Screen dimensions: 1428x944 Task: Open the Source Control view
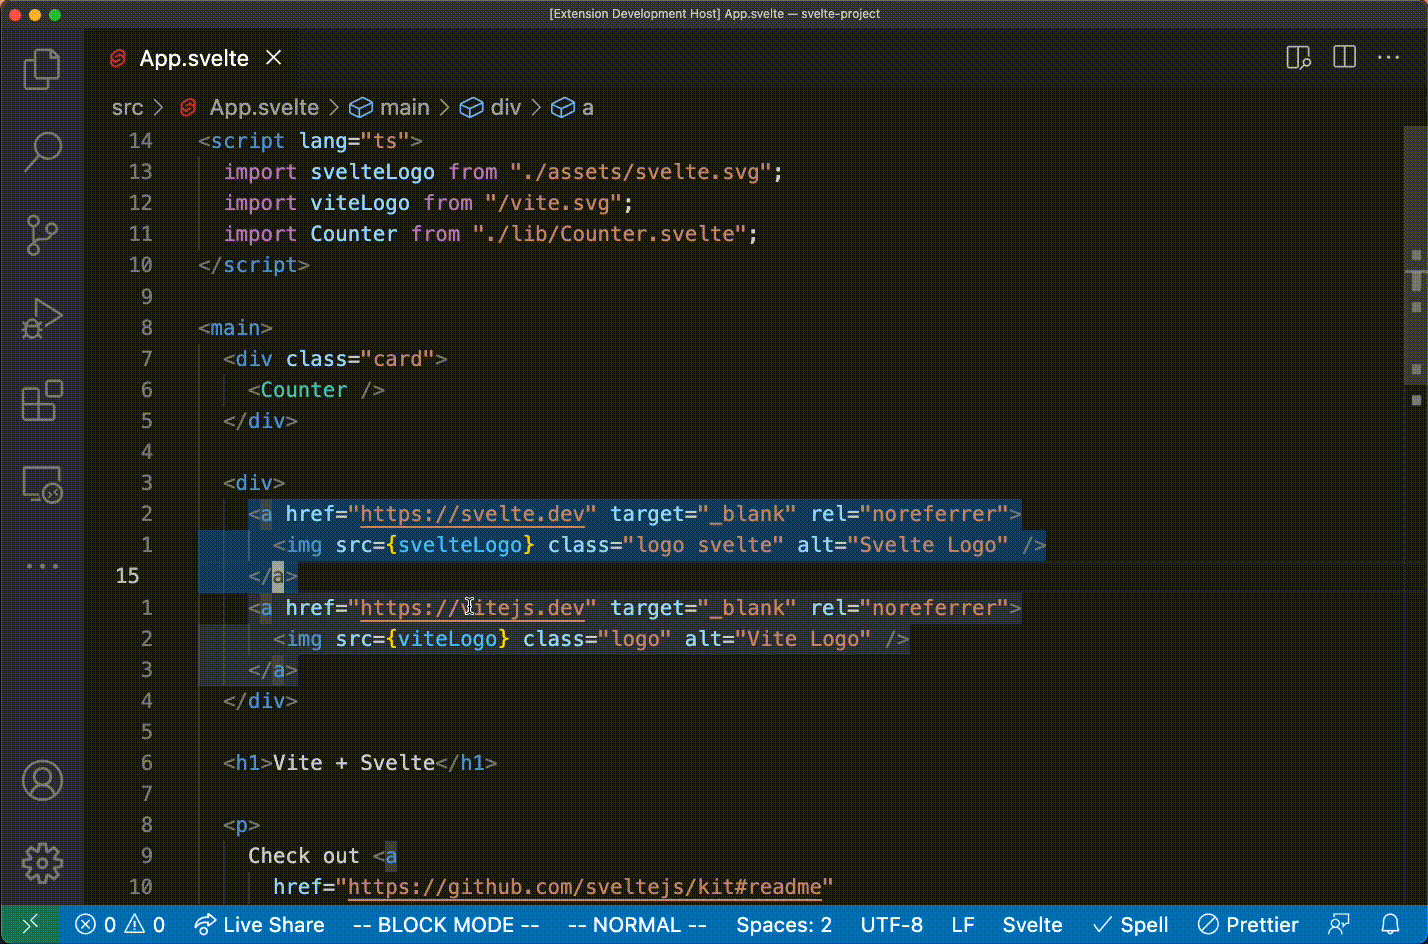tap(42, 236)
